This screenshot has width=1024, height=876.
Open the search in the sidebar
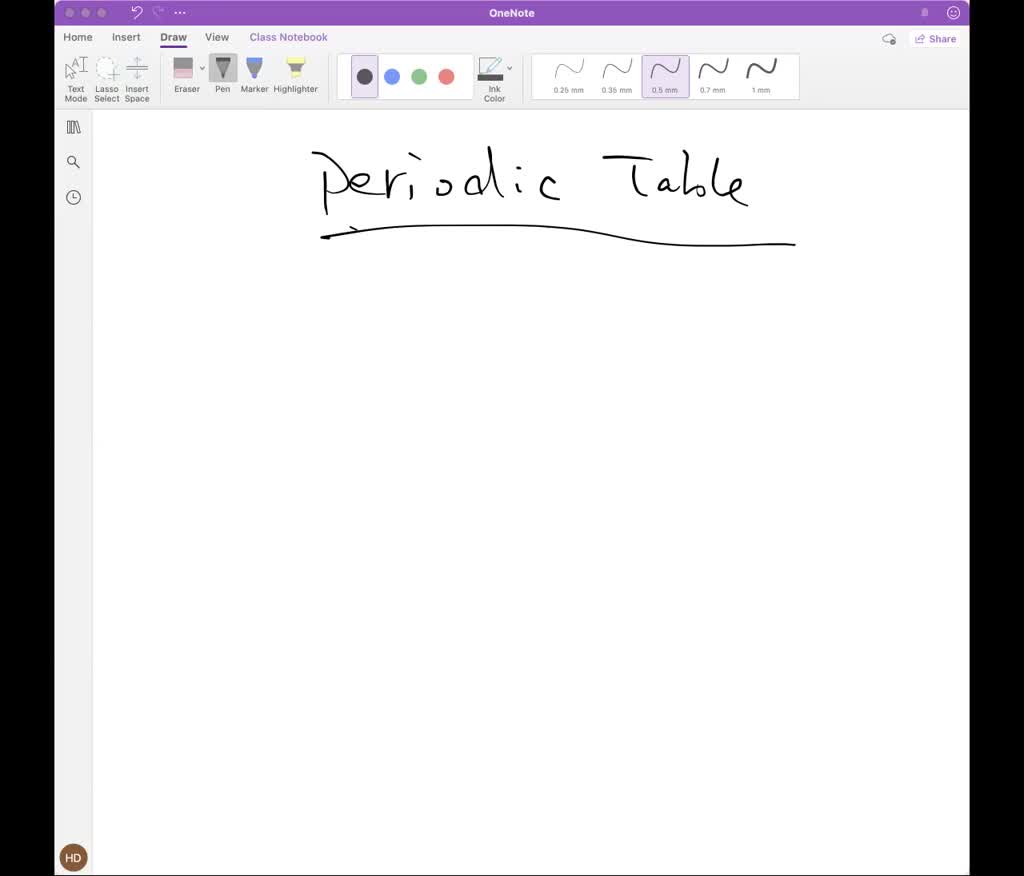72,161
